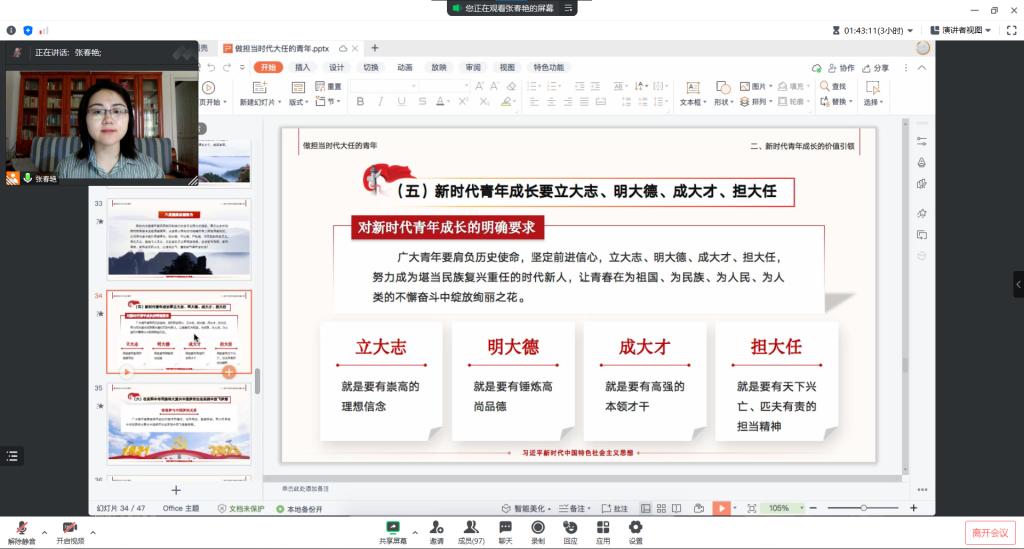Click the Leave Meeting (离开会议) button

coord(989,532)
